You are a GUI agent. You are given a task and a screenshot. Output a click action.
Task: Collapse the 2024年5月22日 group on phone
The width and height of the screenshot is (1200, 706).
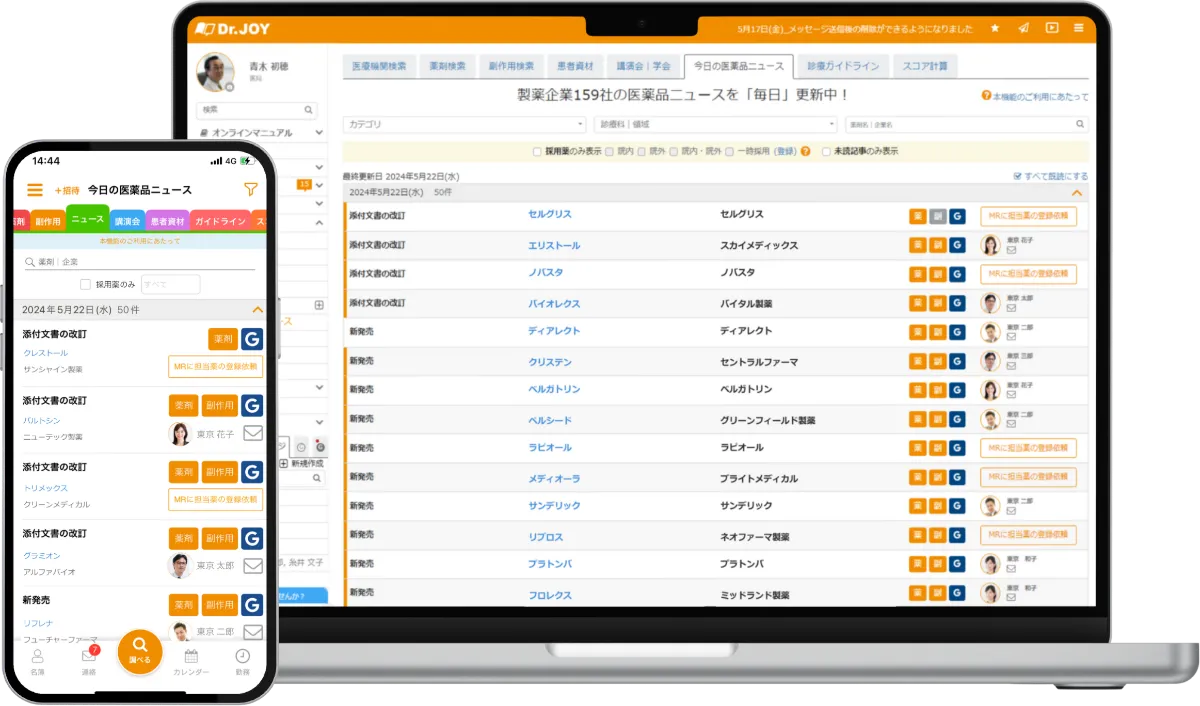258,311
